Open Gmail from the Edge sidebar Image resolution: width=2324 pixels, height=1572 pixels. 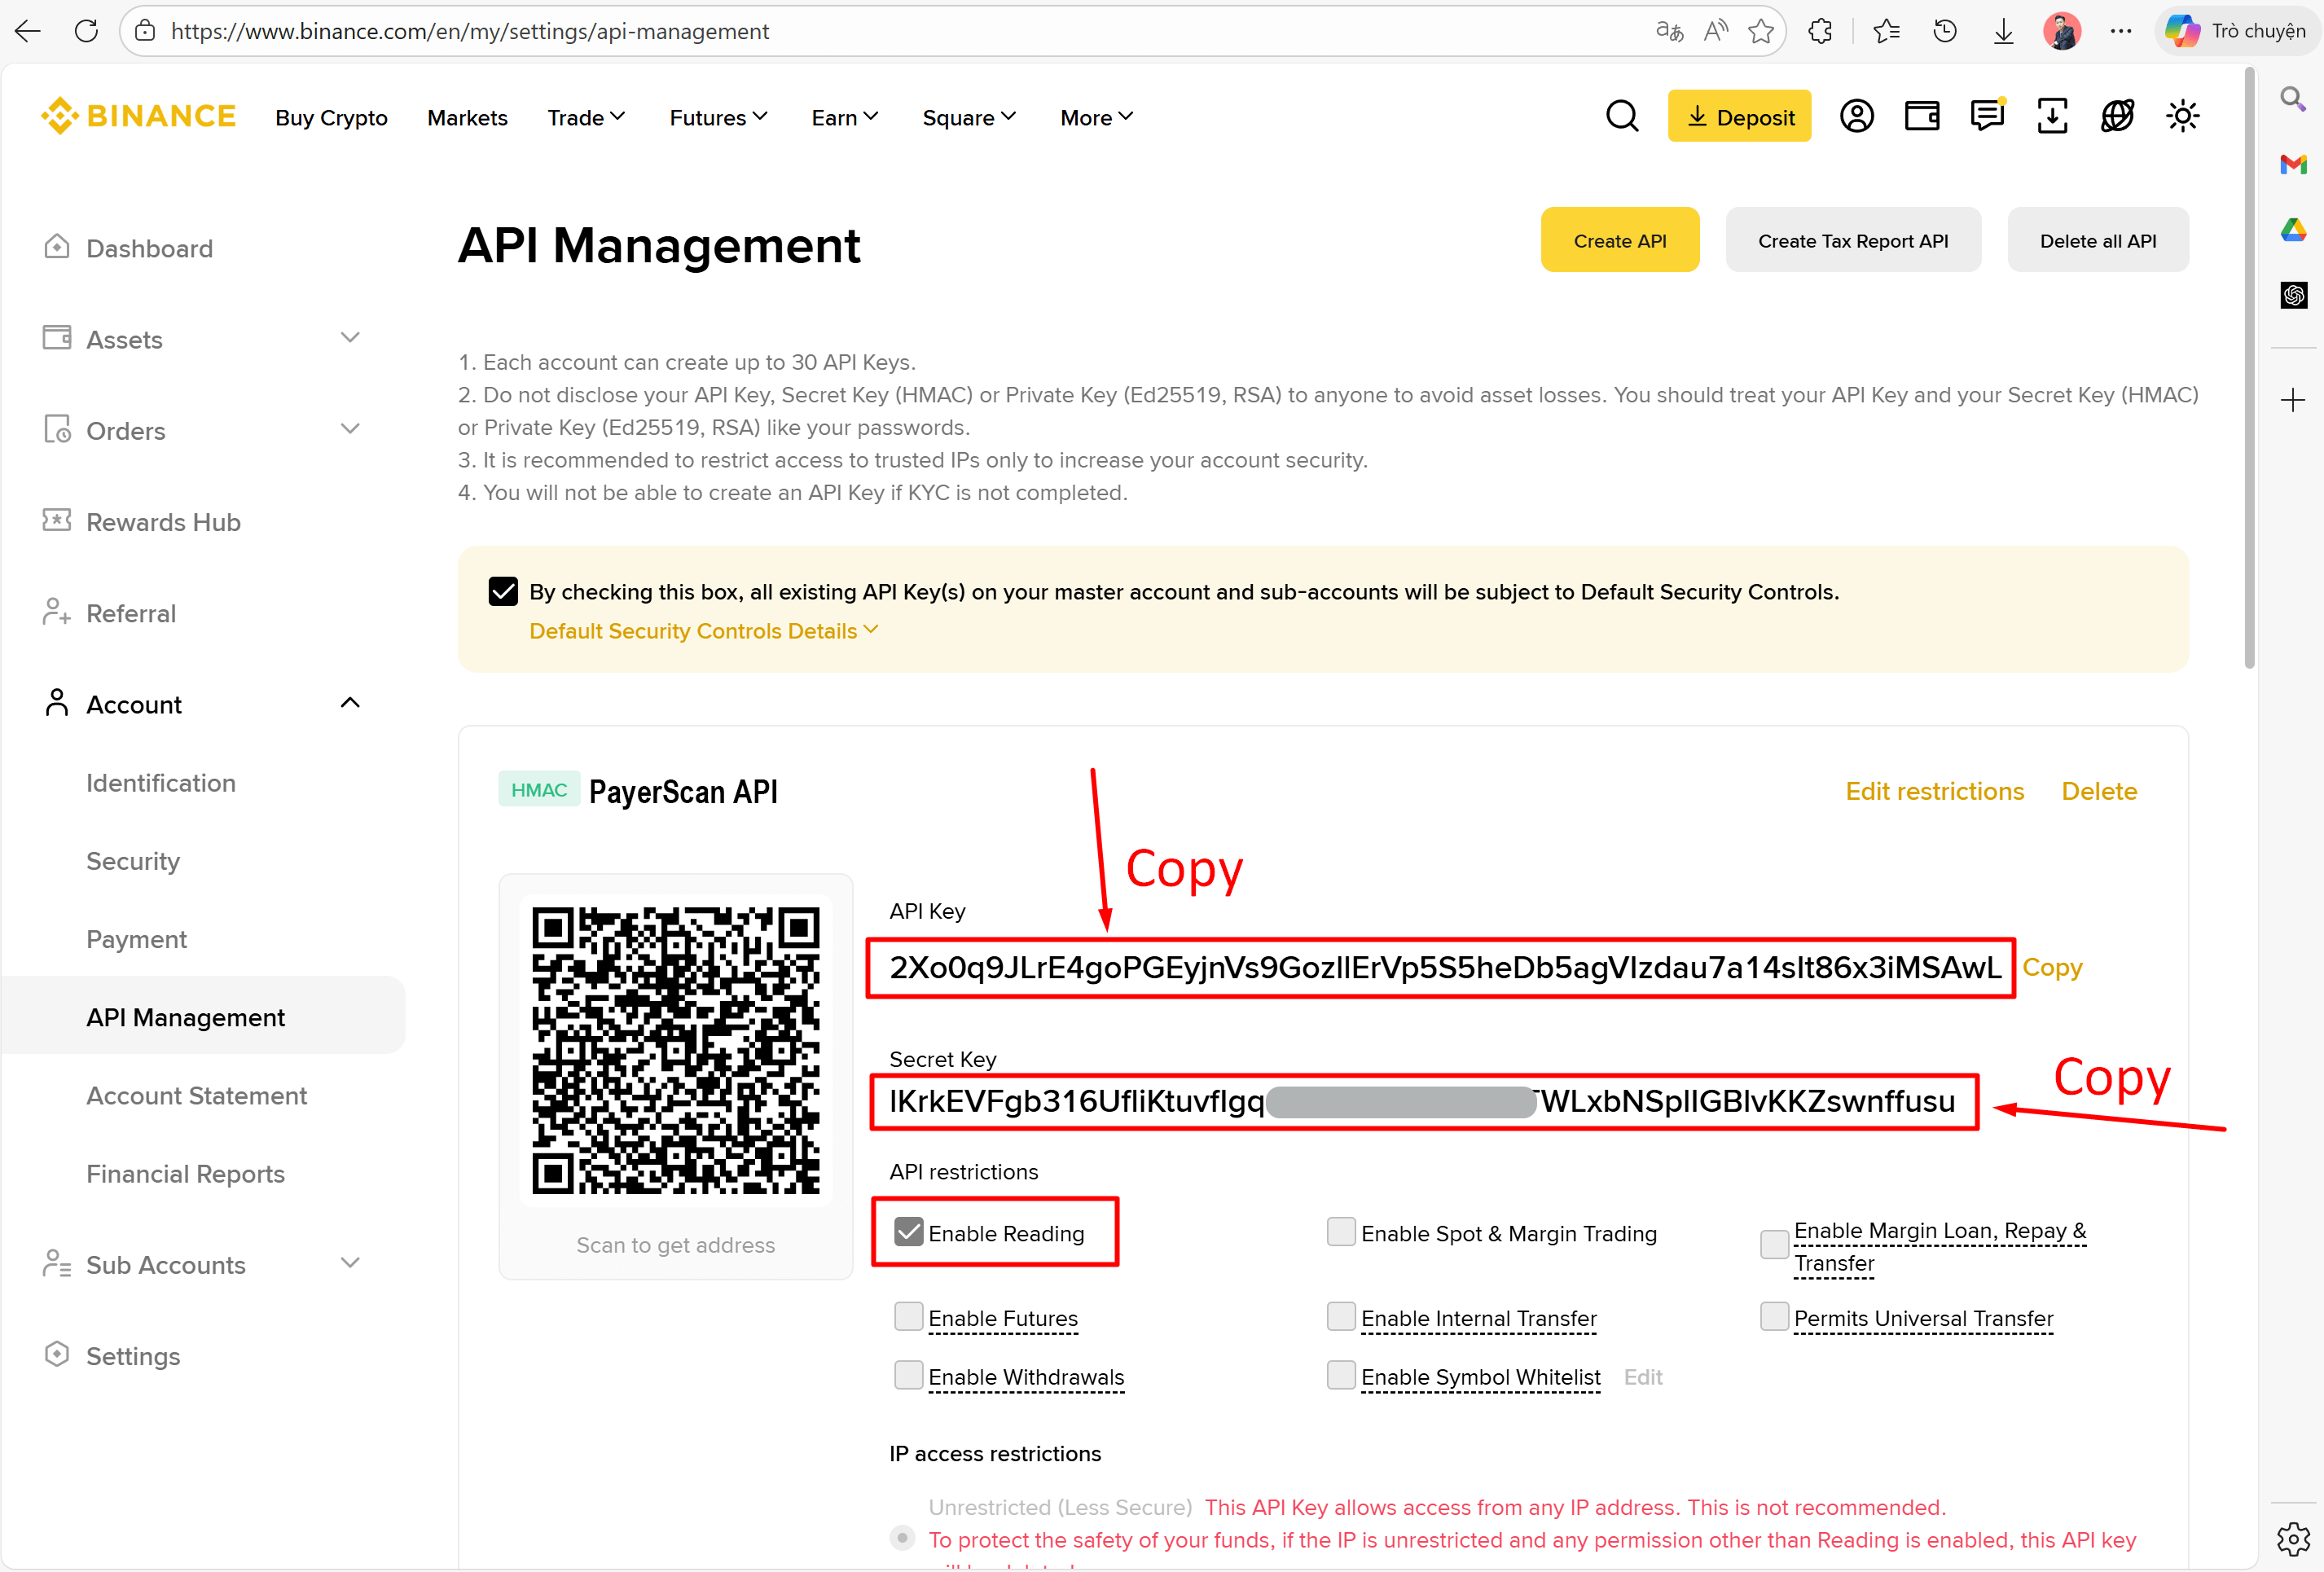pyautogui.click(x=2293, y=165)
